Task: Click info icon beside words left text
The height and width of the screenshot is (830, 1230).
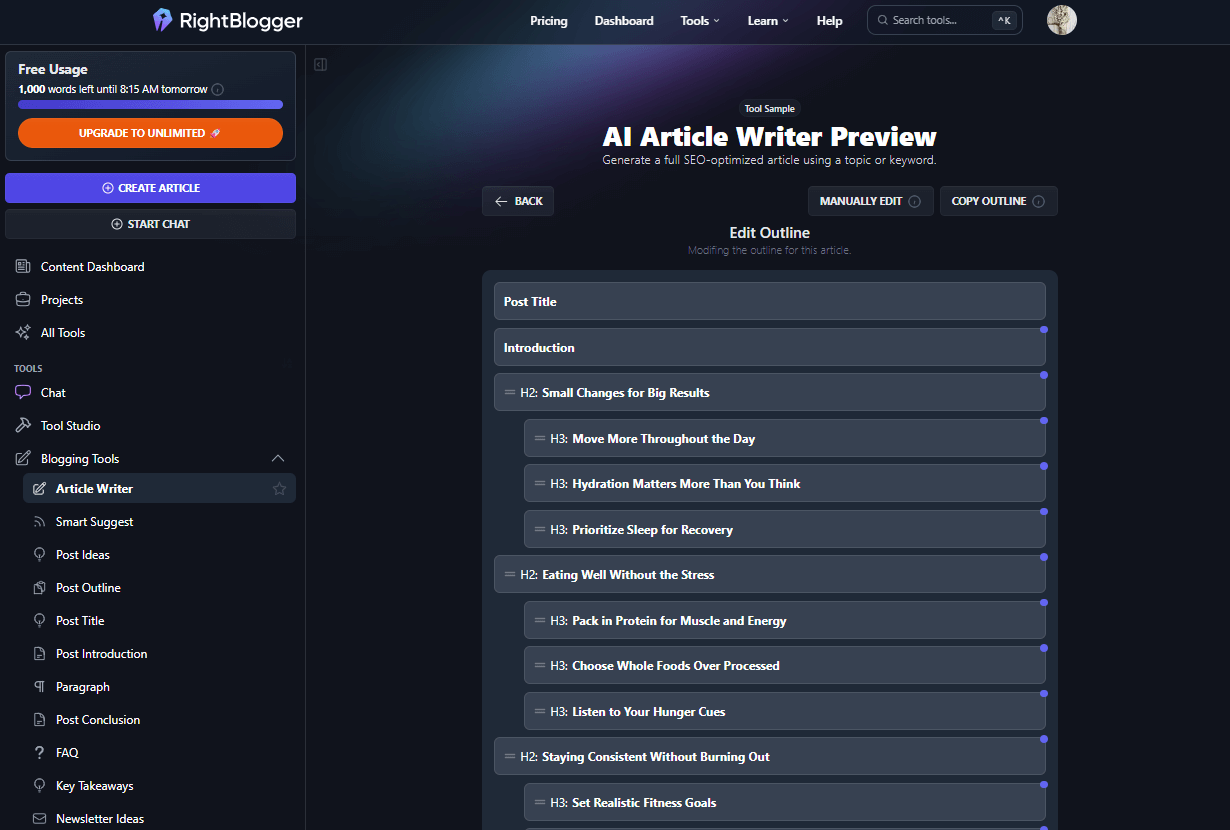Action: [x=218, y=89]
